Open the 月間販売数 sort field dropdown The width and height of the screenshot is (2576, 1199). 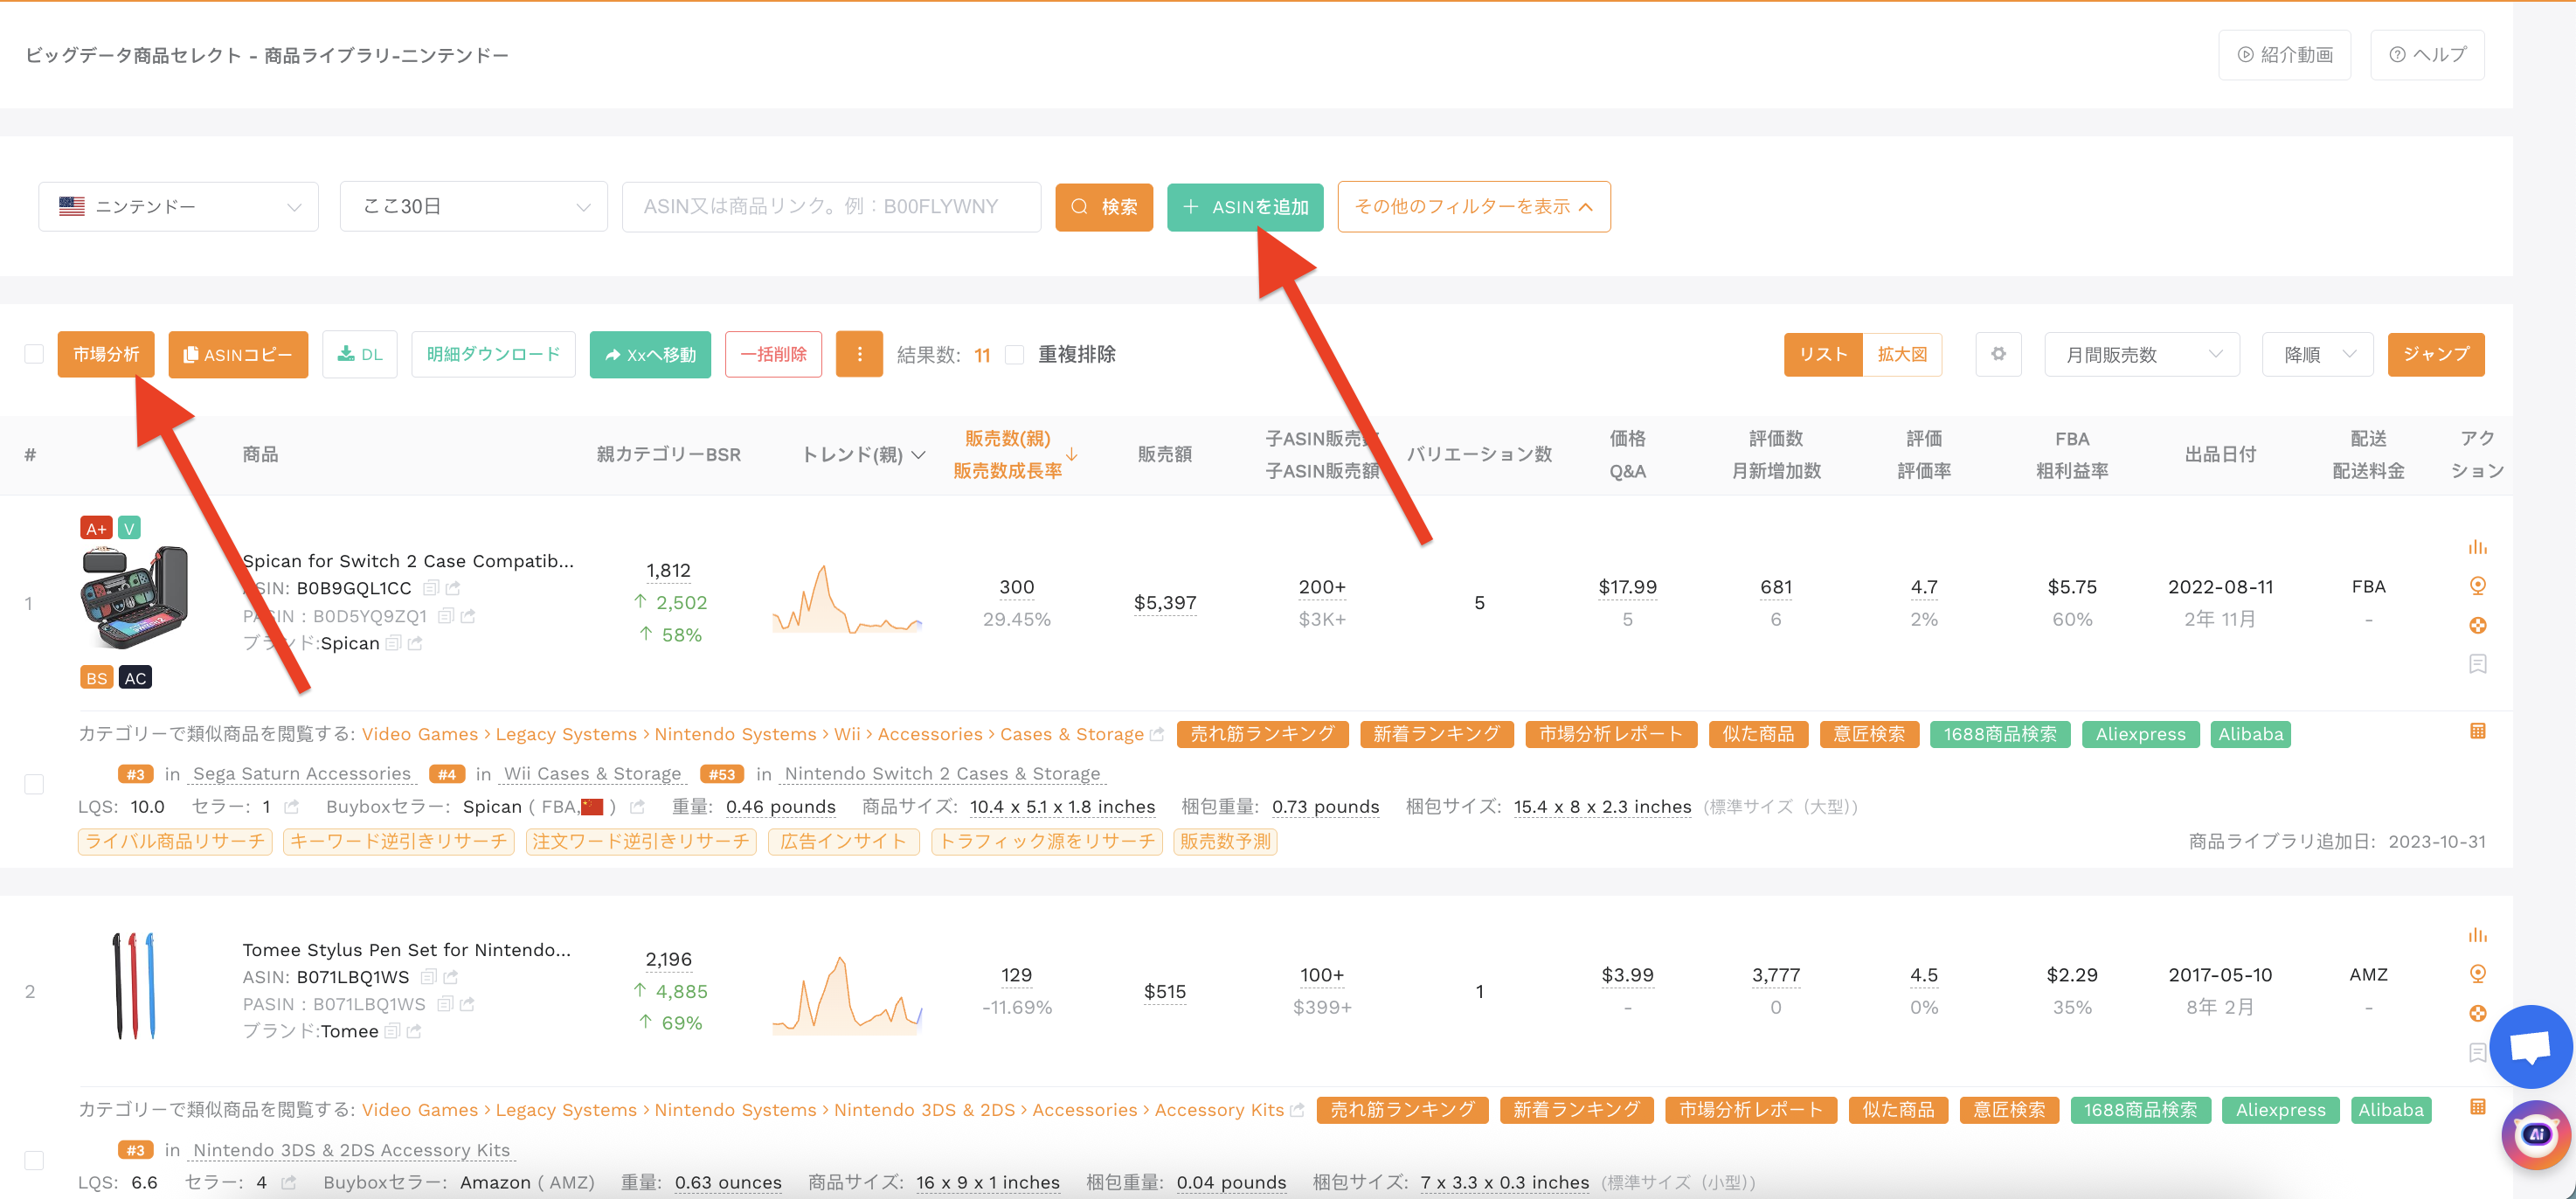(2142, 354)
